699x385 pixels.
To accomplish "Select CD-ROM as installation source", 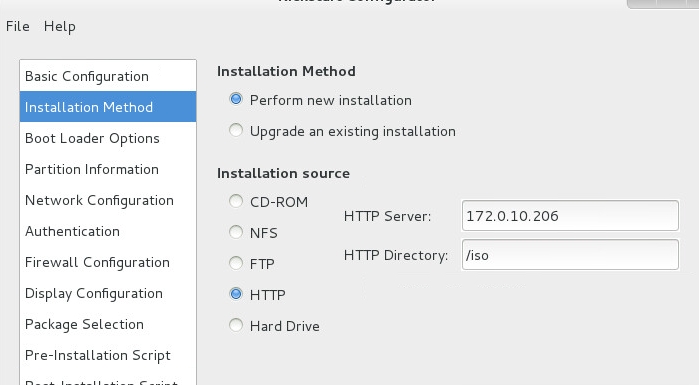I will tap(236, 201).
